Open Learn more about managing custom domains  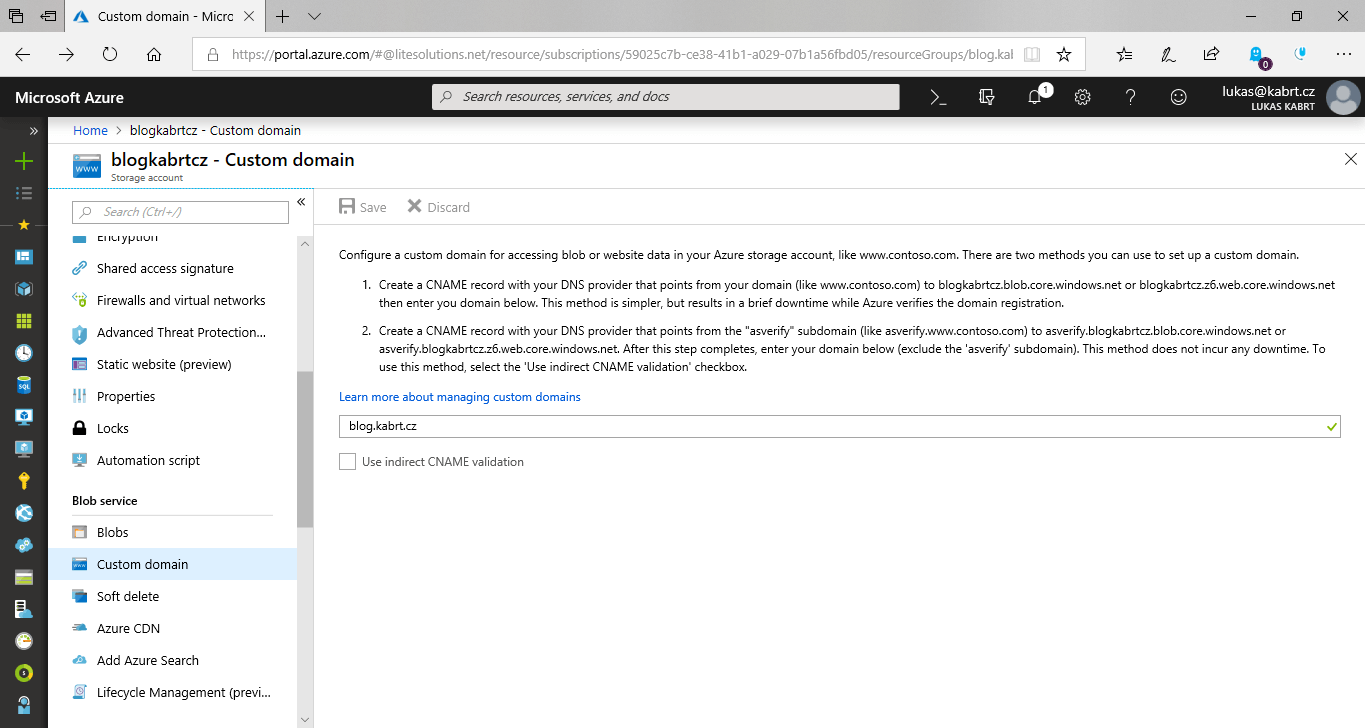460,397
